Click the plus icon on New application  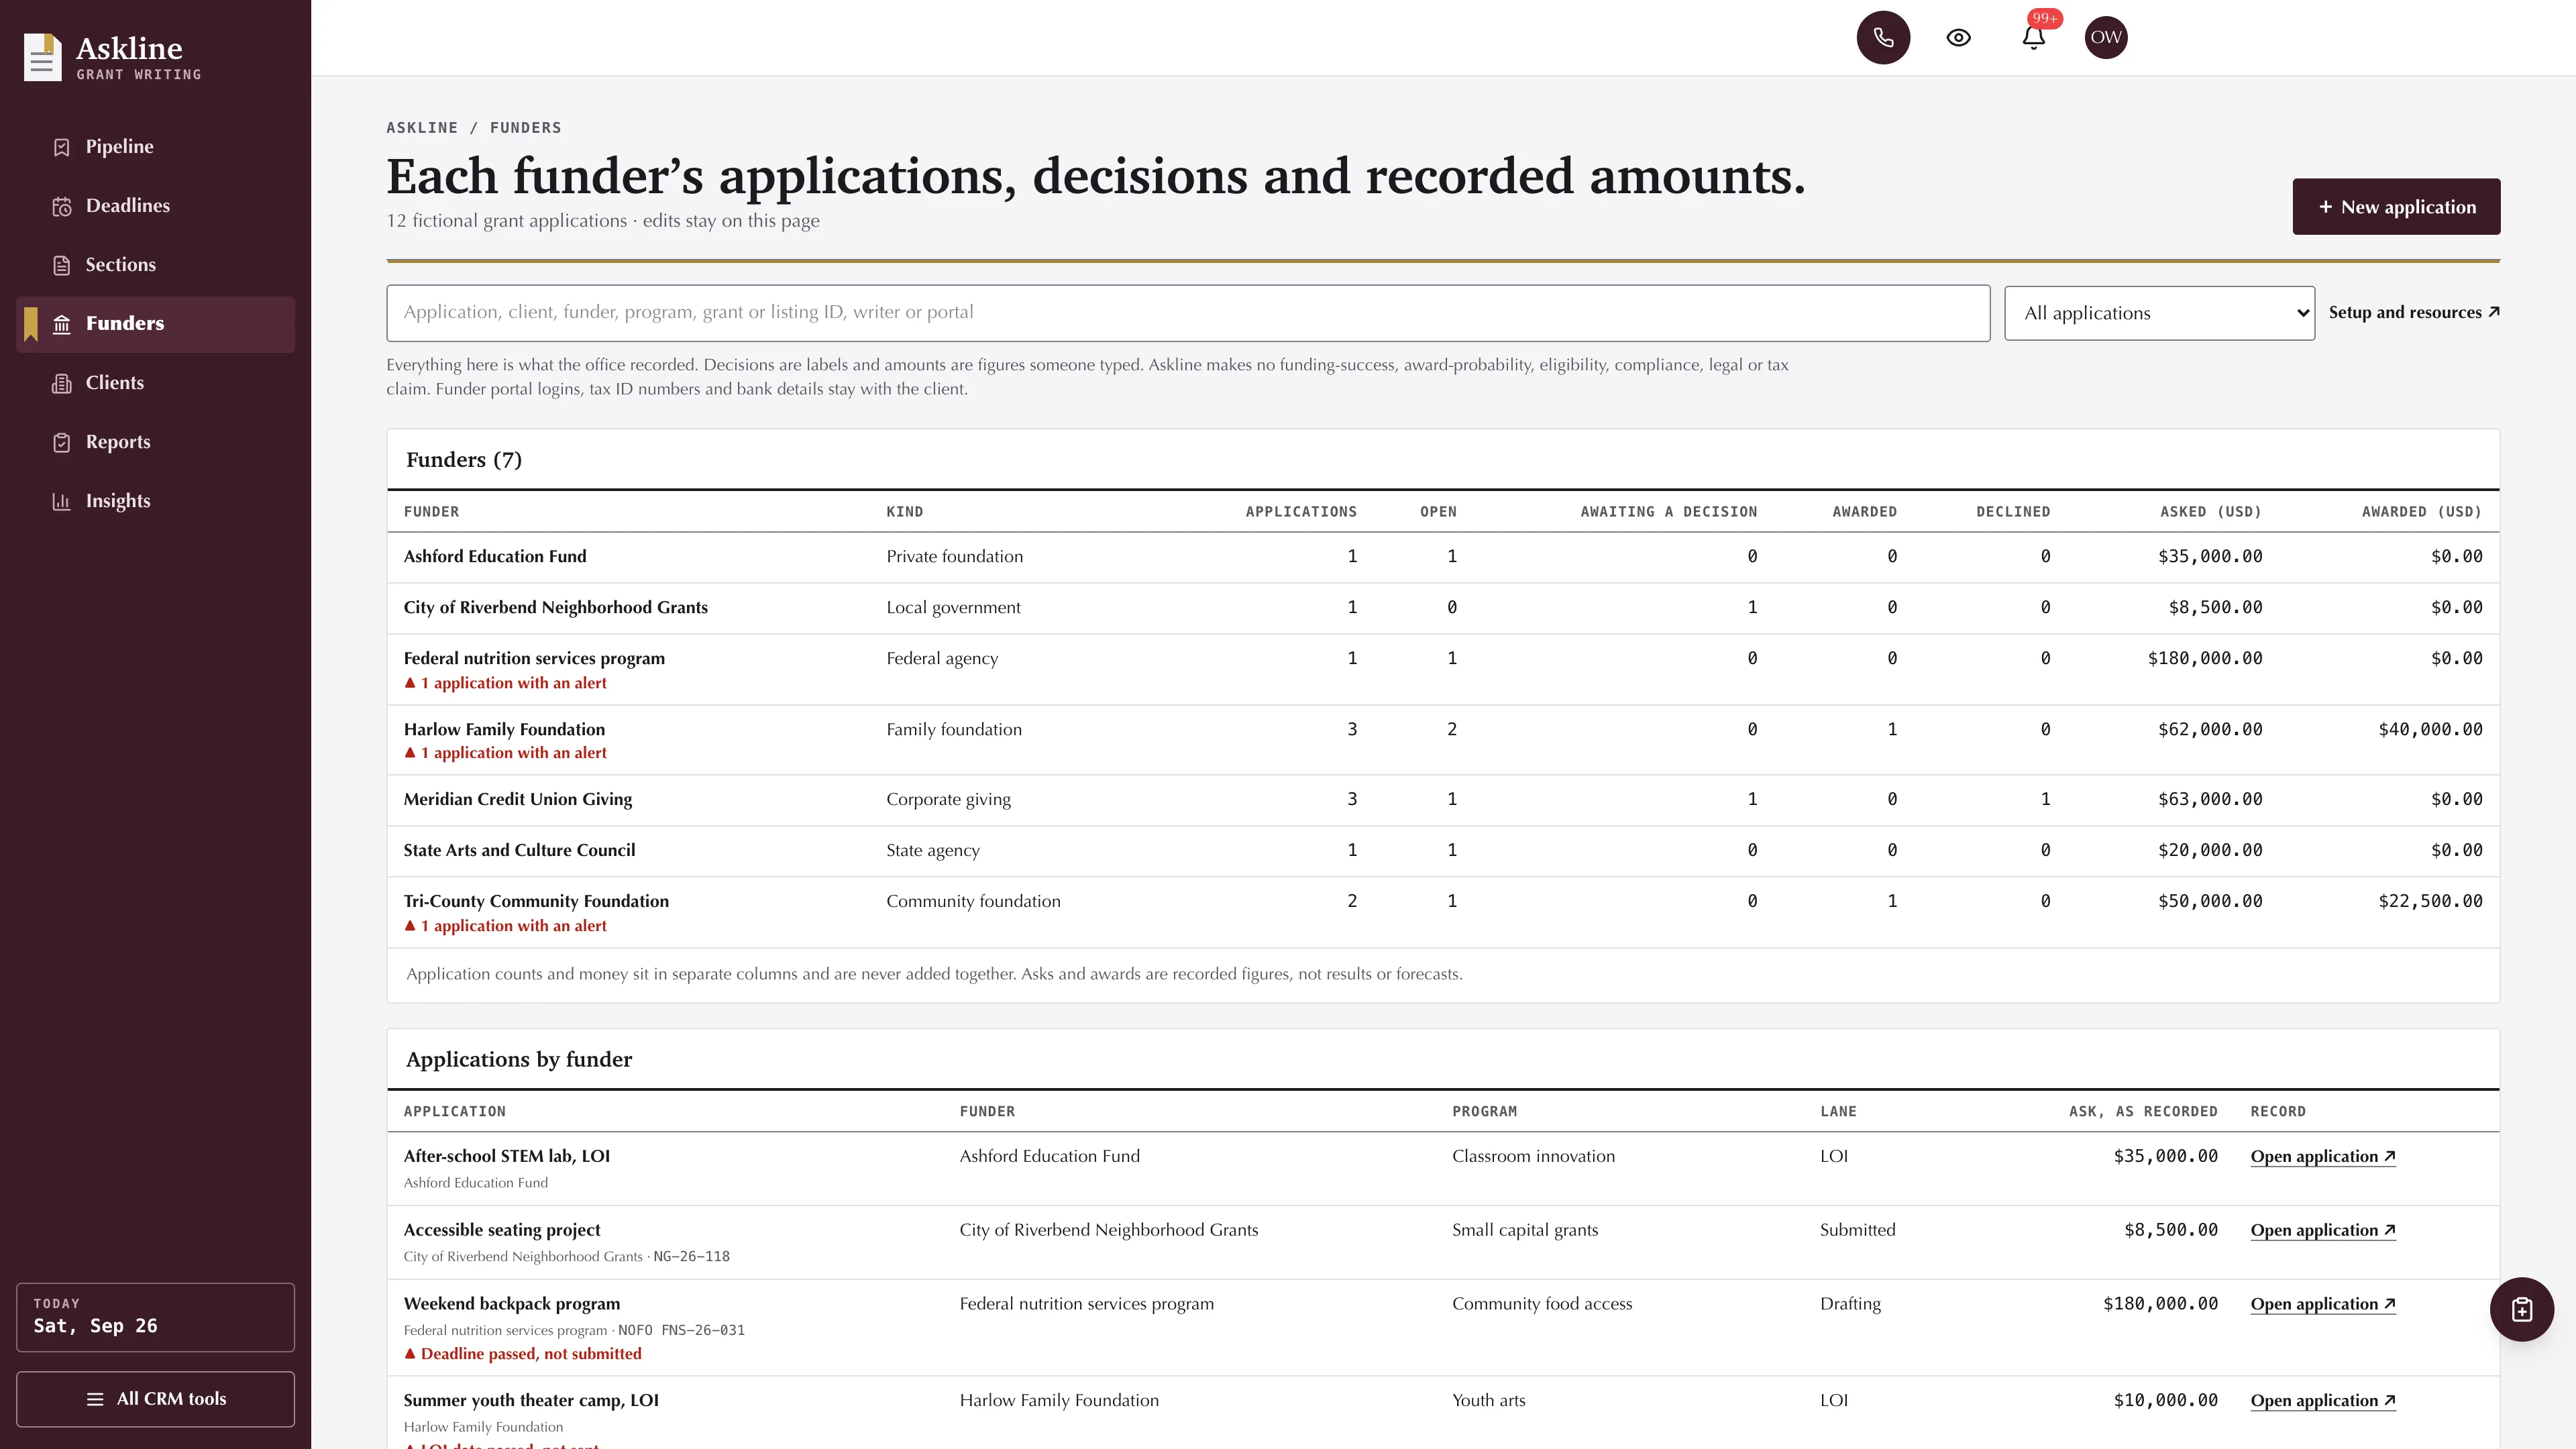pos(2326,207)
